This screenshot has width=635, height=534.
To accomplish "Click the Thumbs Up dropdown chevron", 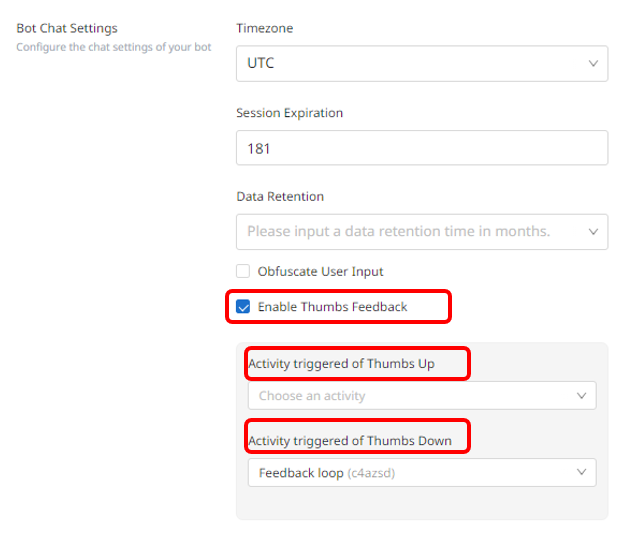I will [x=582, y=396].
